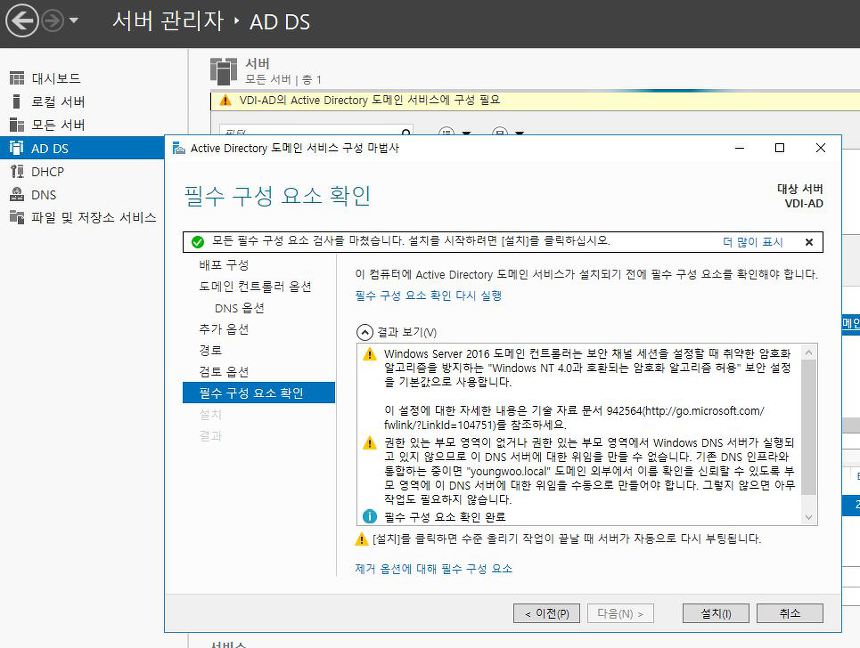This screenshot has width=860, height=648.
Task: Click 'Rerun prerequisites check' link
Action: [x=428, y=296]
